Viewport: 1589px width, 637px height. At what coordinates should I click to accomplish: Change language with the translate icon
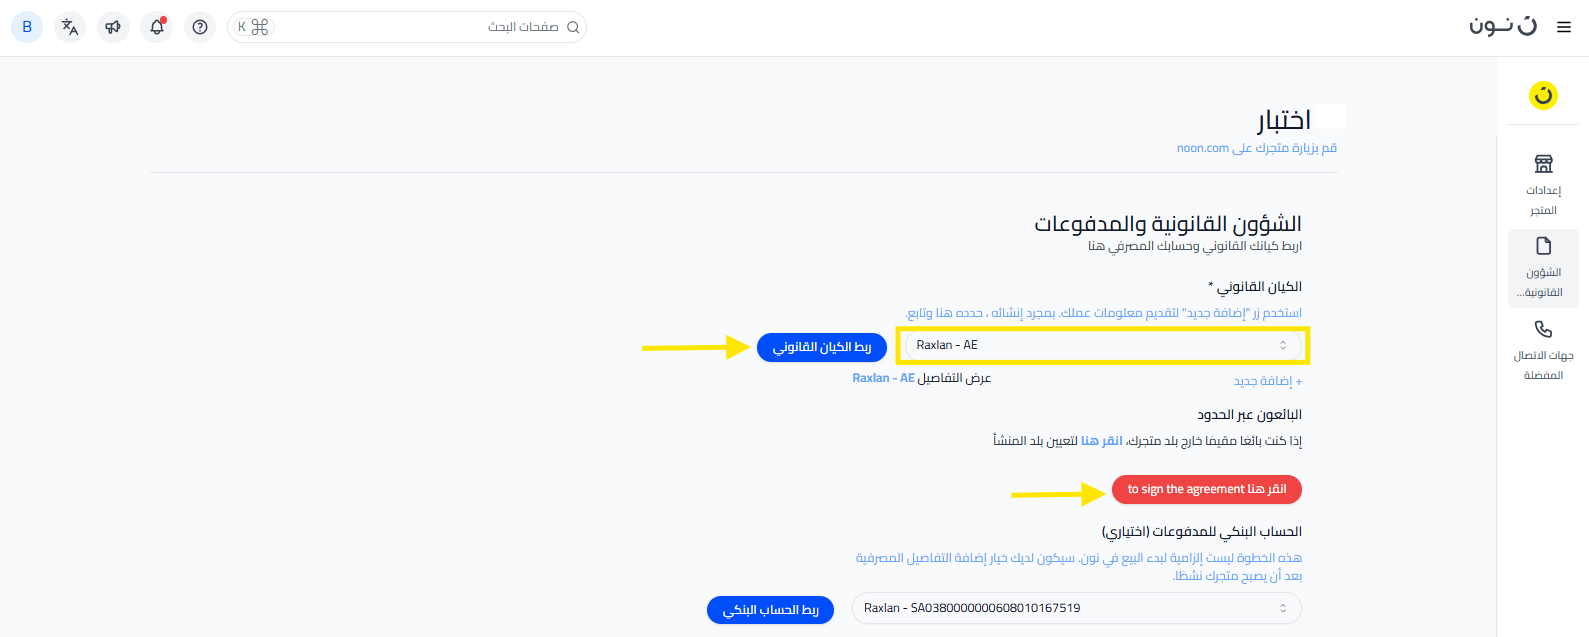tap(70, 27)
